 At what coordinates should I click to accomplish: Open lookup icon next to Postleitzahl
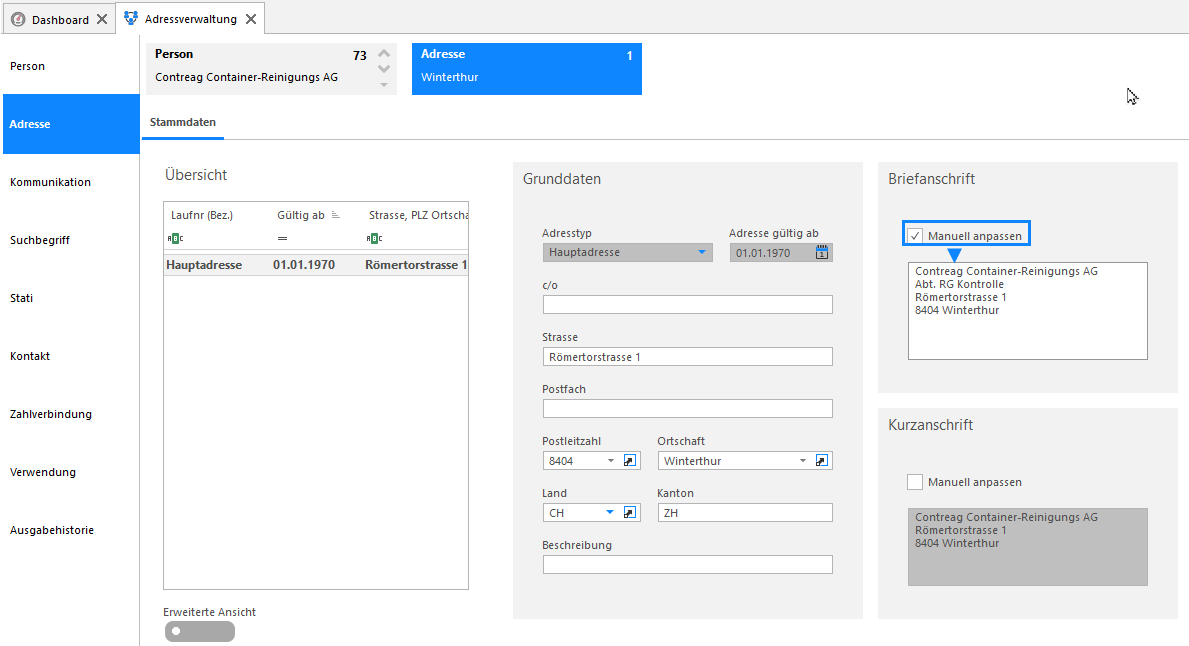pos(629,460)
